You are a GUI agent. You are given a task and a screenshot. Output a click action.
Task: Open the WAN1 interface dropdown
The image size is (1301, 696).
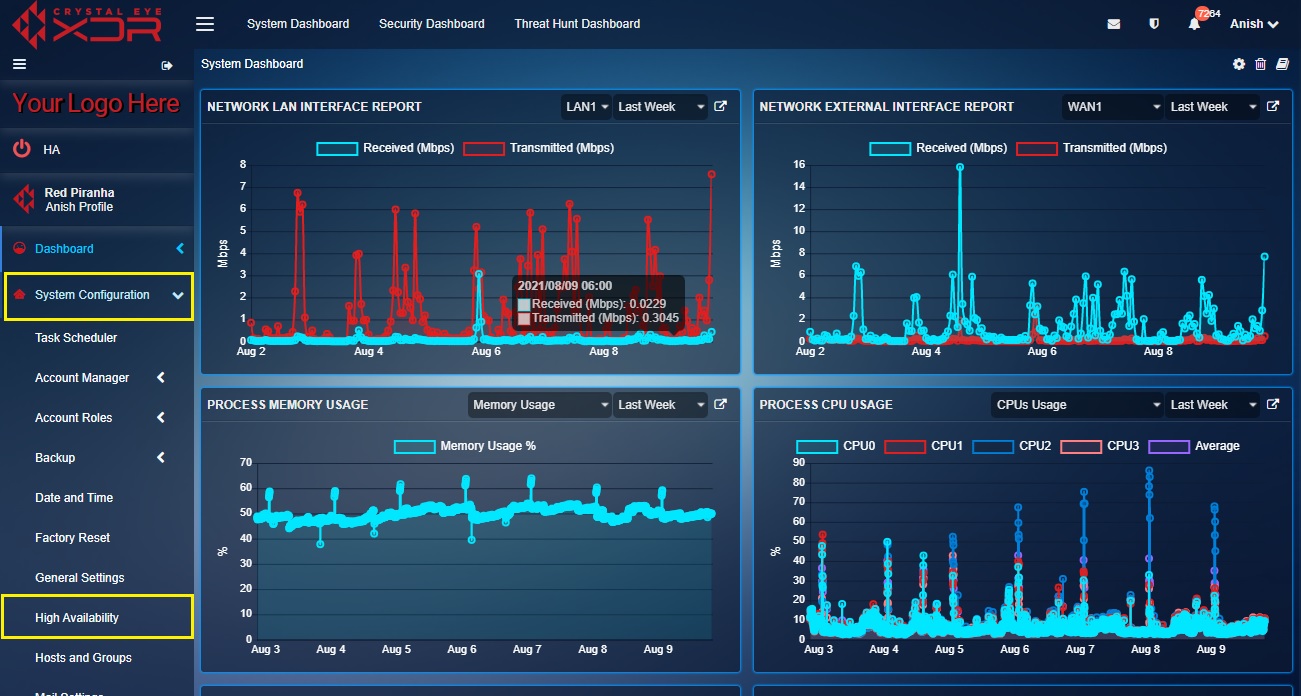1114,107
